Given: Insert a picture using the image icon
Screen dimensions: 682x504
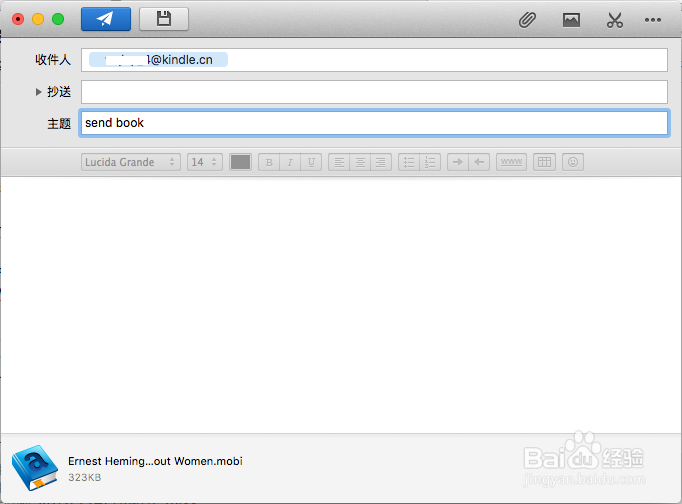Looking at the screenshot, I should click(571, 20).
